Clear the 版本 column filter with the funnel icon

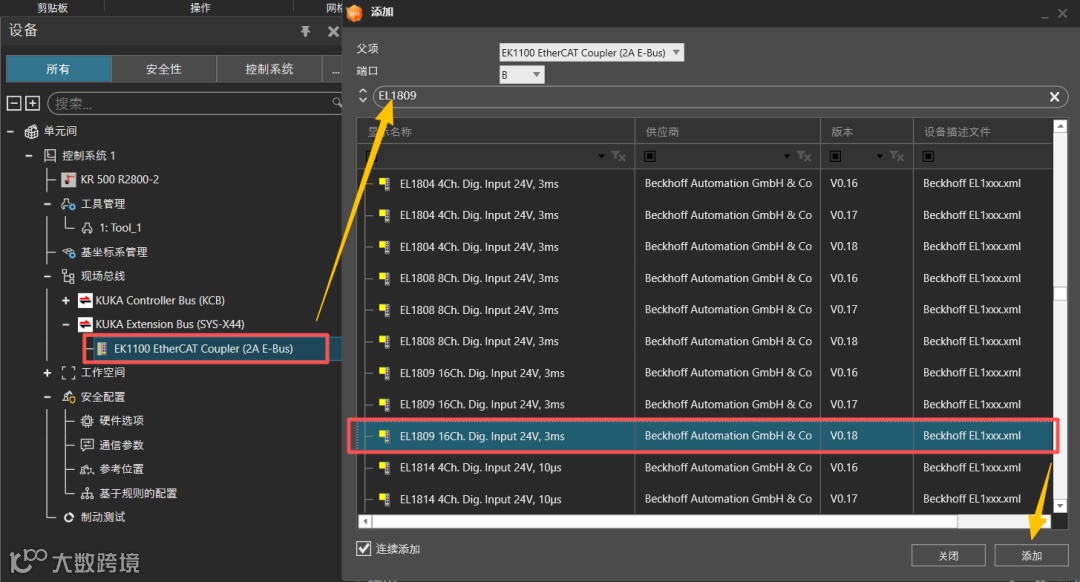pyautogui.click(x=896, y=156)
